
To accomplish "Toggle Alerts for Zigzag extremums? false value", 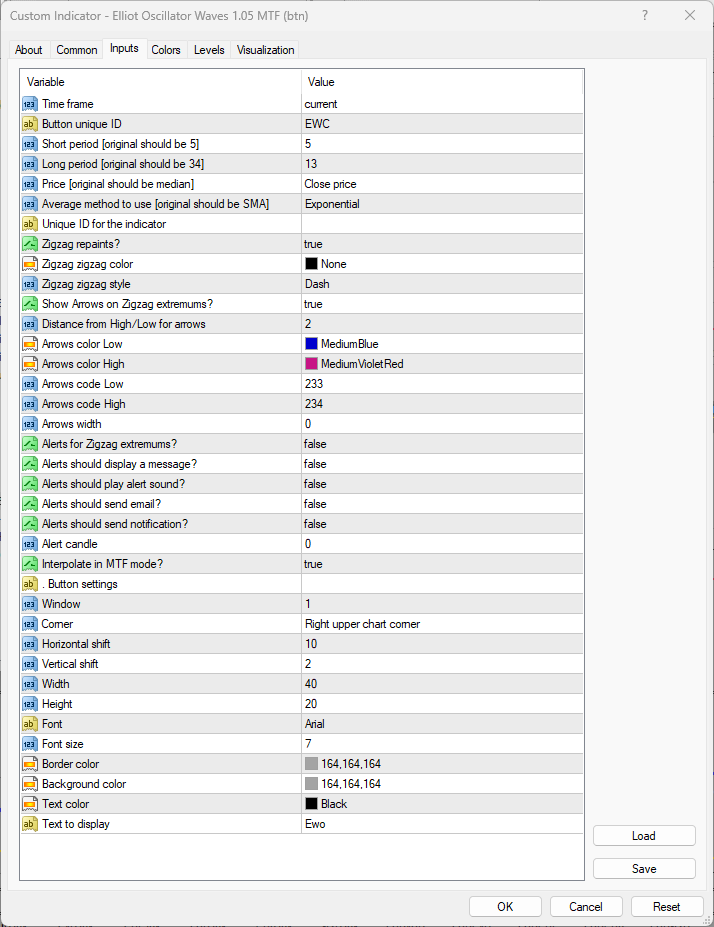I will click(x=442, y=444).
